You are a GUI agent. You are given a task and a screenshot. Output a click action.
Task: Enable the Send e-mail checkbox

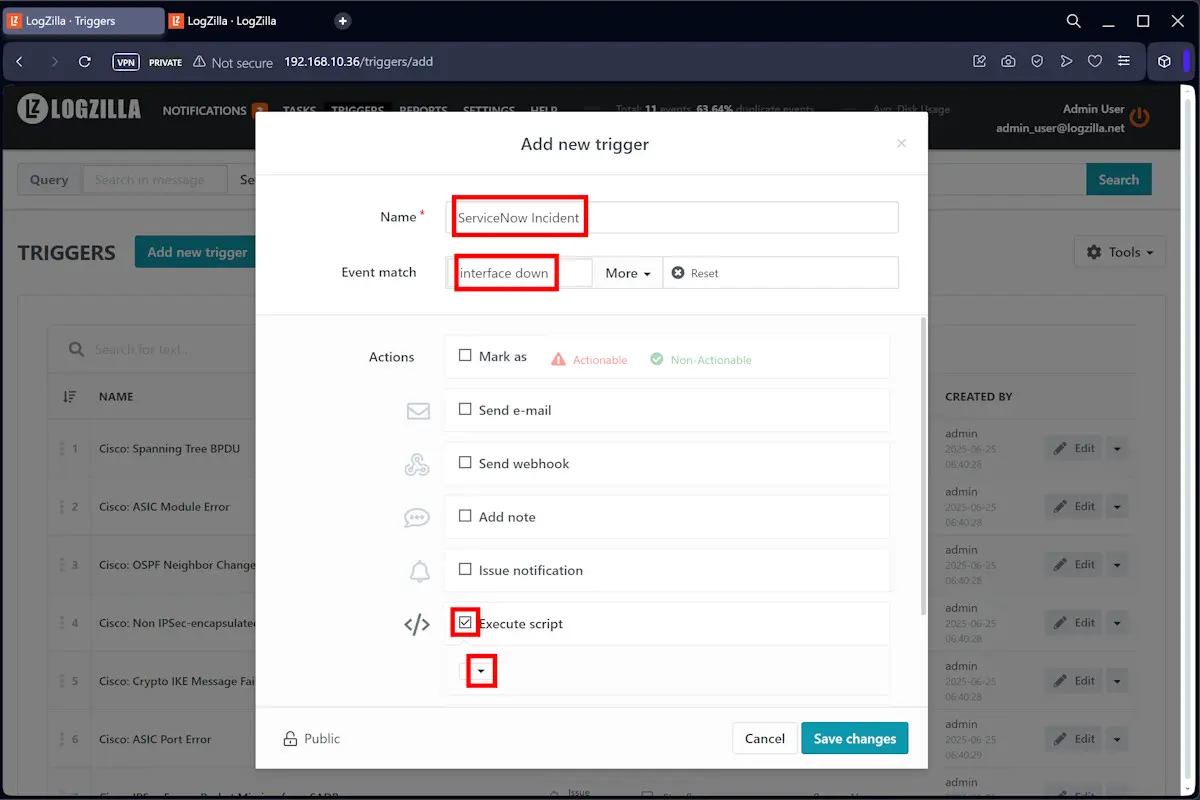(465, 410)
